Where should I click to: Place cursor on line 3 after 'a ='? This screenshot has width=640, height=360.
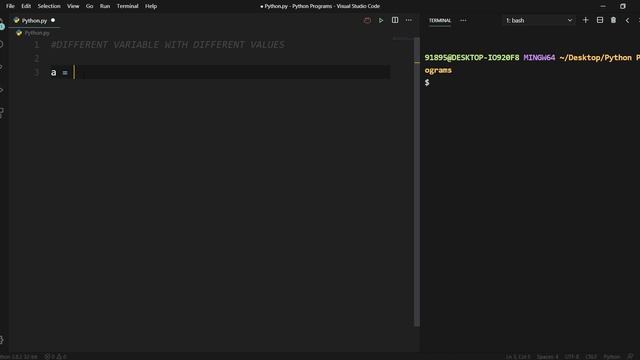coord(74,72)
